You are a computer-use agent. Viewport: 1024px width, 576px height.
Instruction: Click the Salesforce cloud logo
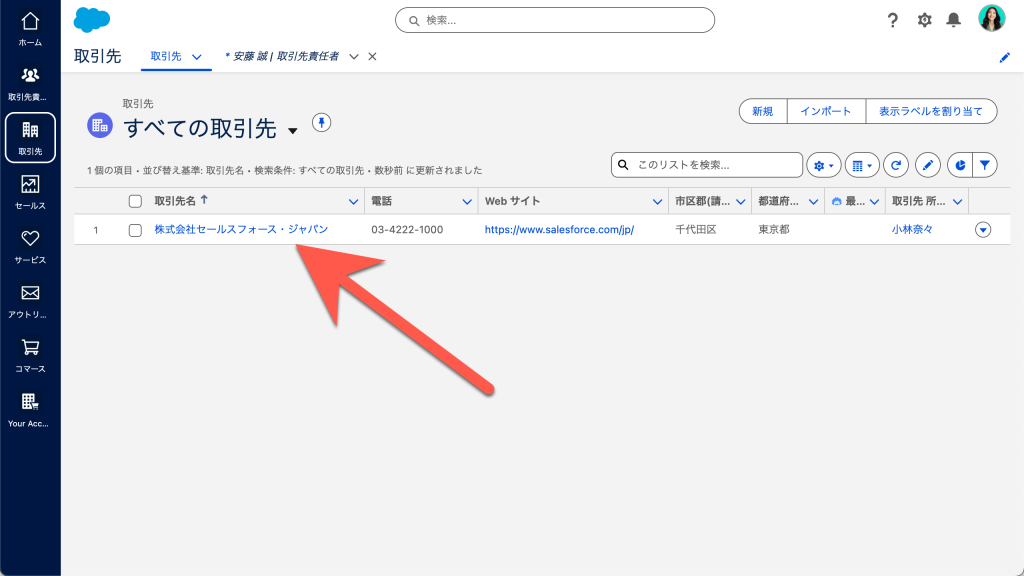(91, 20)
